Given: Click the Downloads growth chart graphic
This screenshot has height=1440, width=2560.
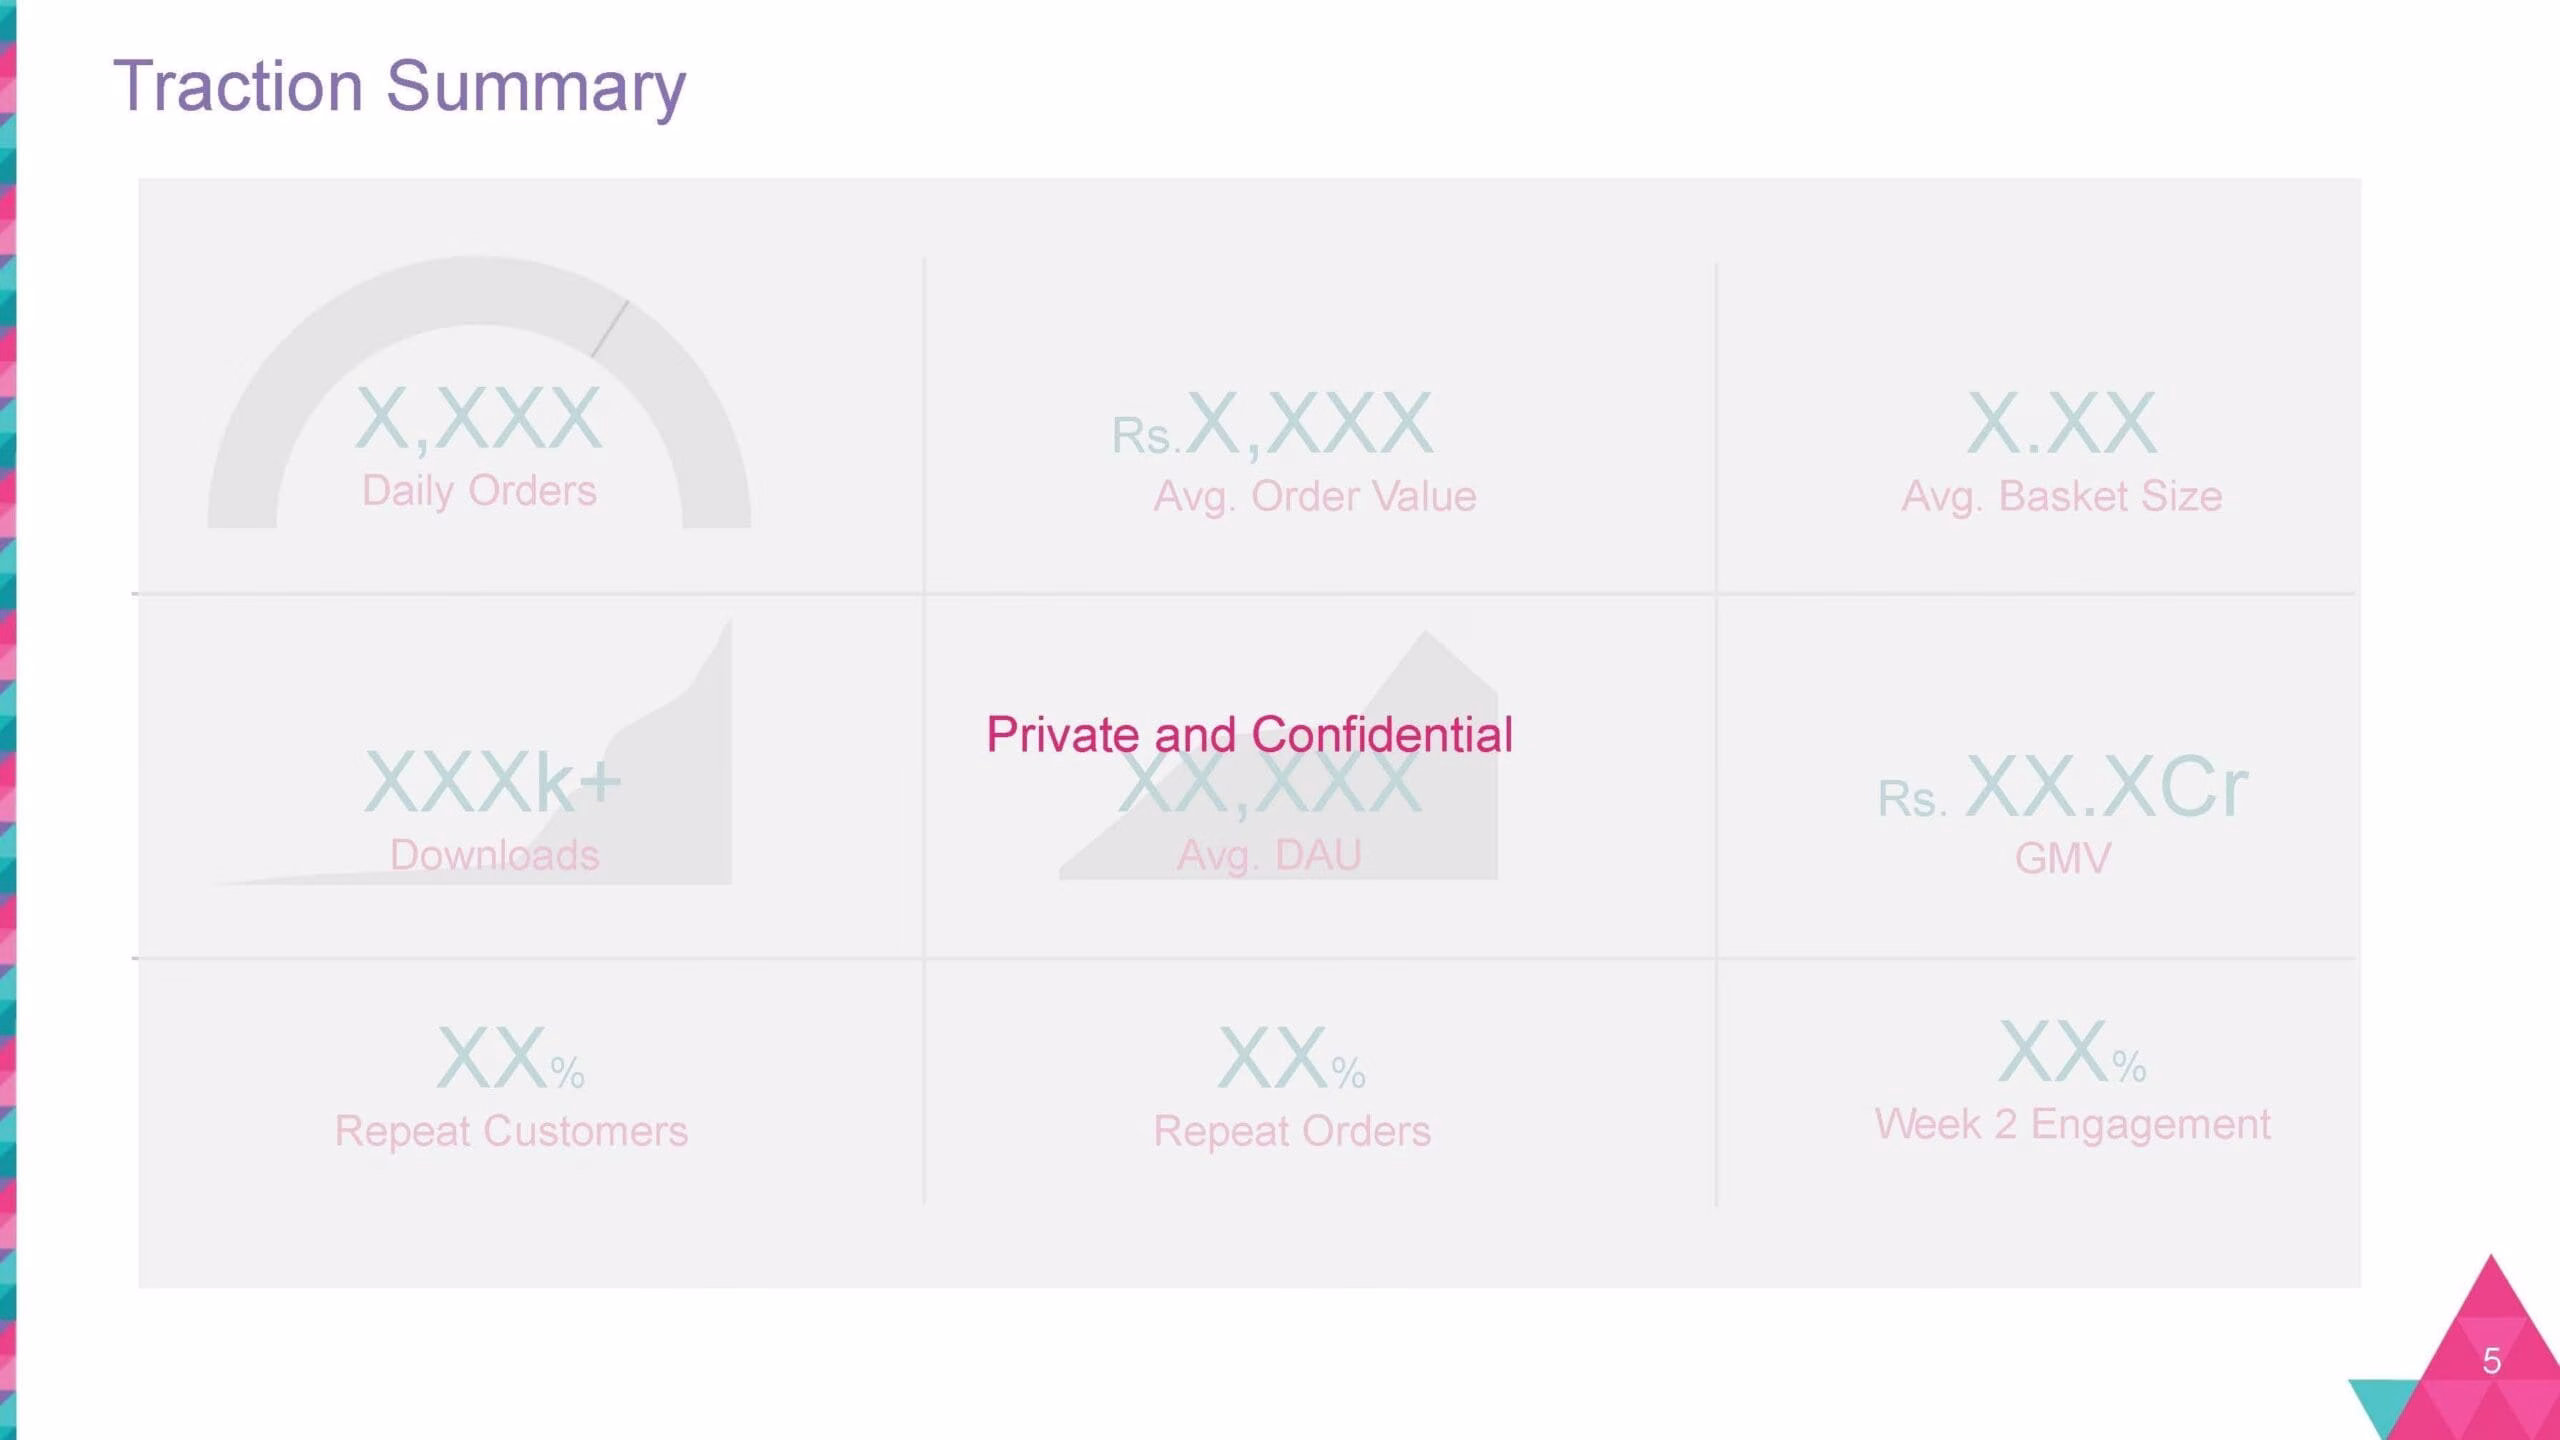Looking at the screenshot, I should tap(470, 752).
